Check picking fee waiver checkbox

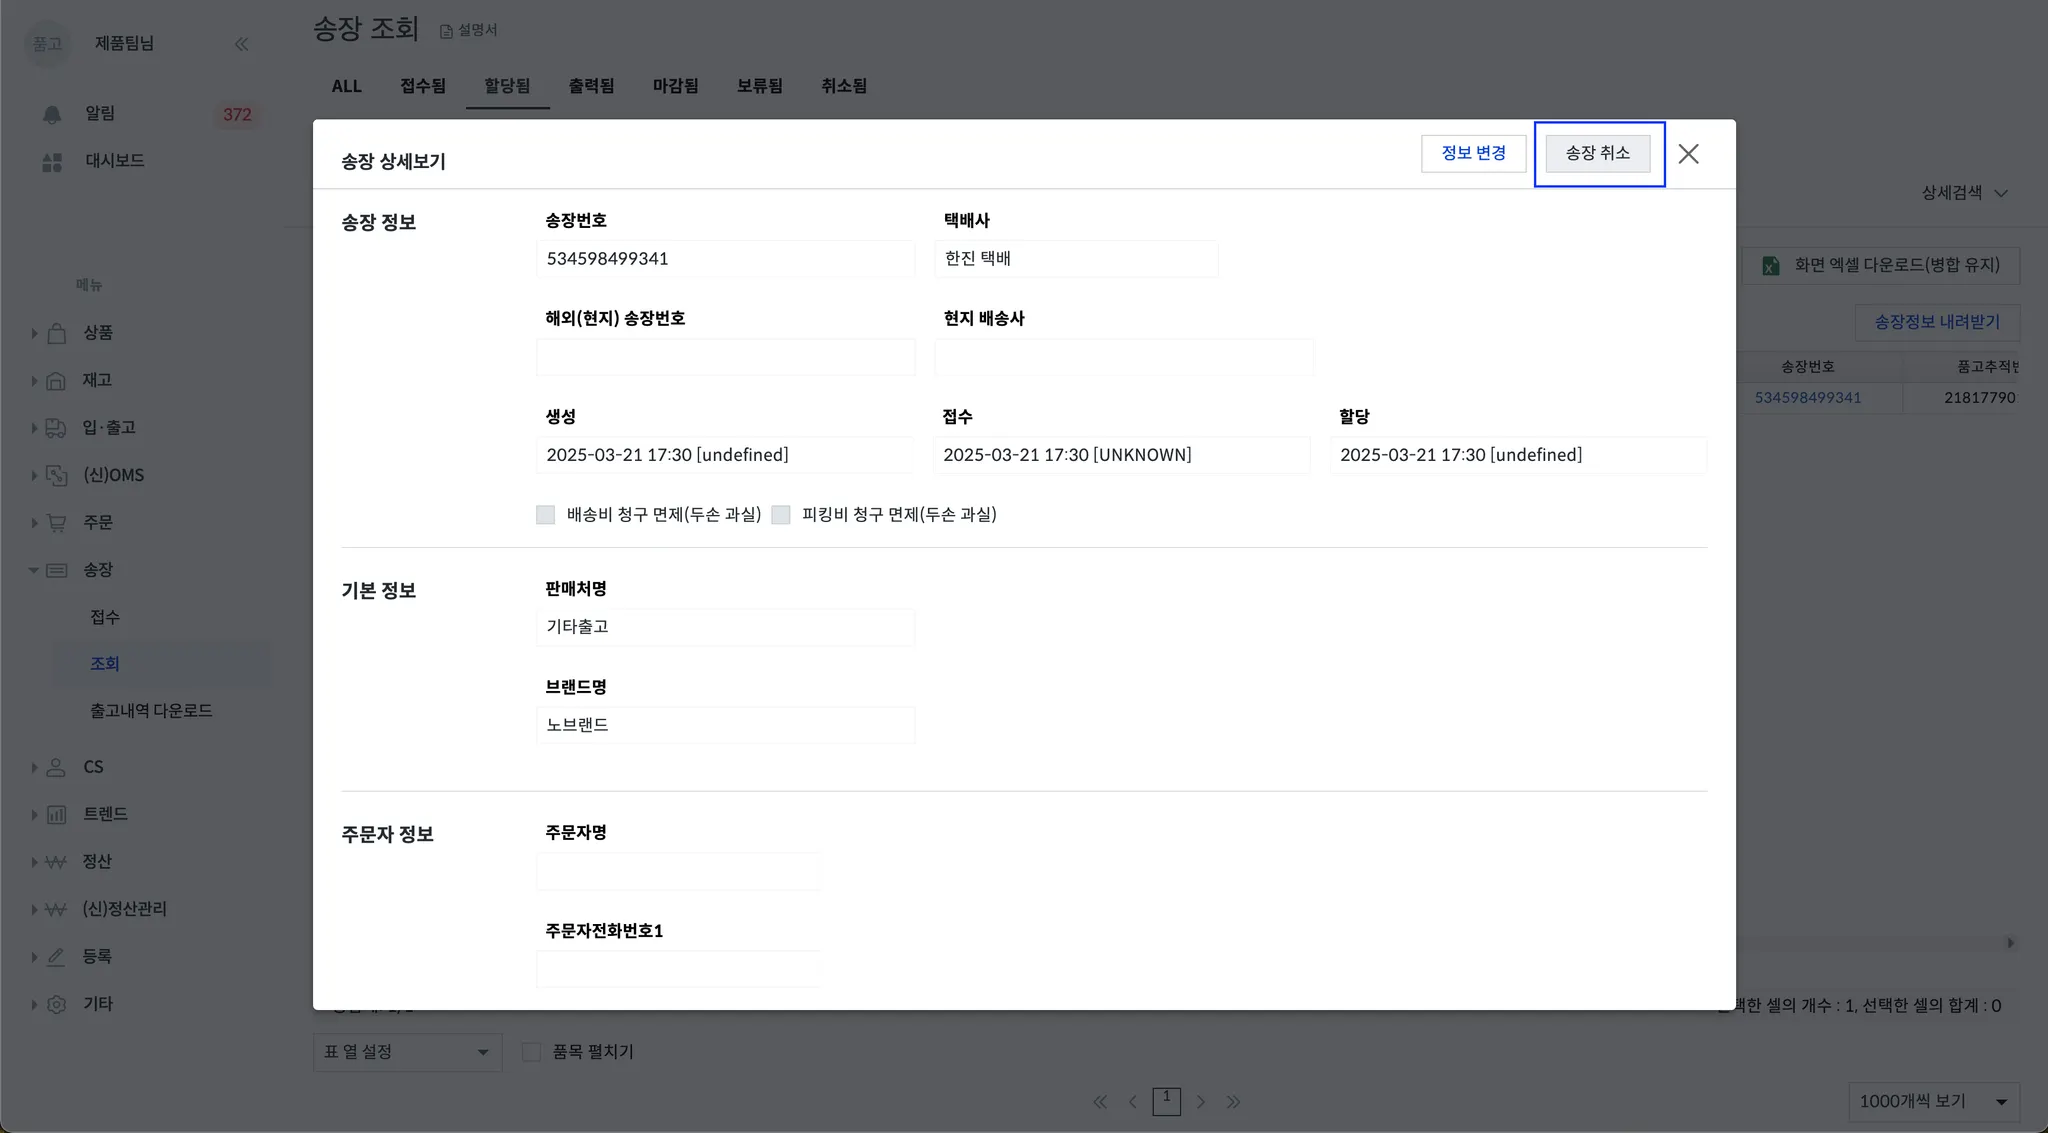point(781,515)
